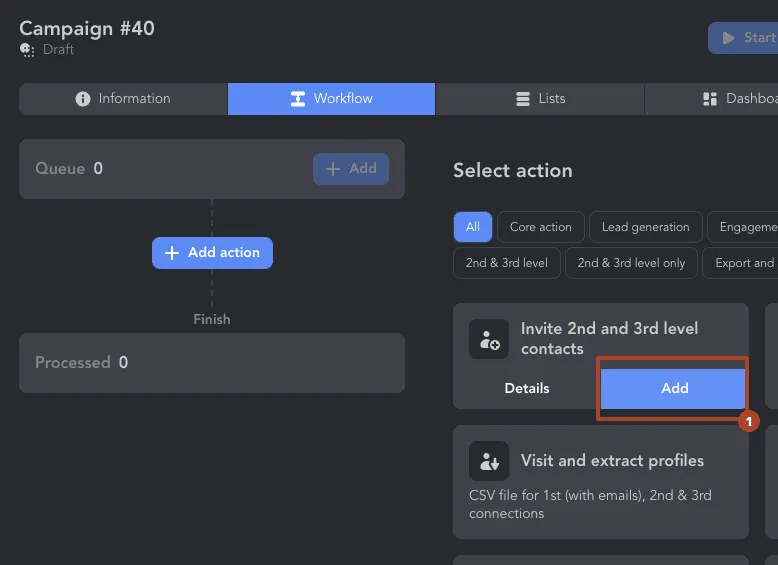Viewport: 778px width, 565px height.
Task: Click the Add action button
Action: [x=212, y=253]
